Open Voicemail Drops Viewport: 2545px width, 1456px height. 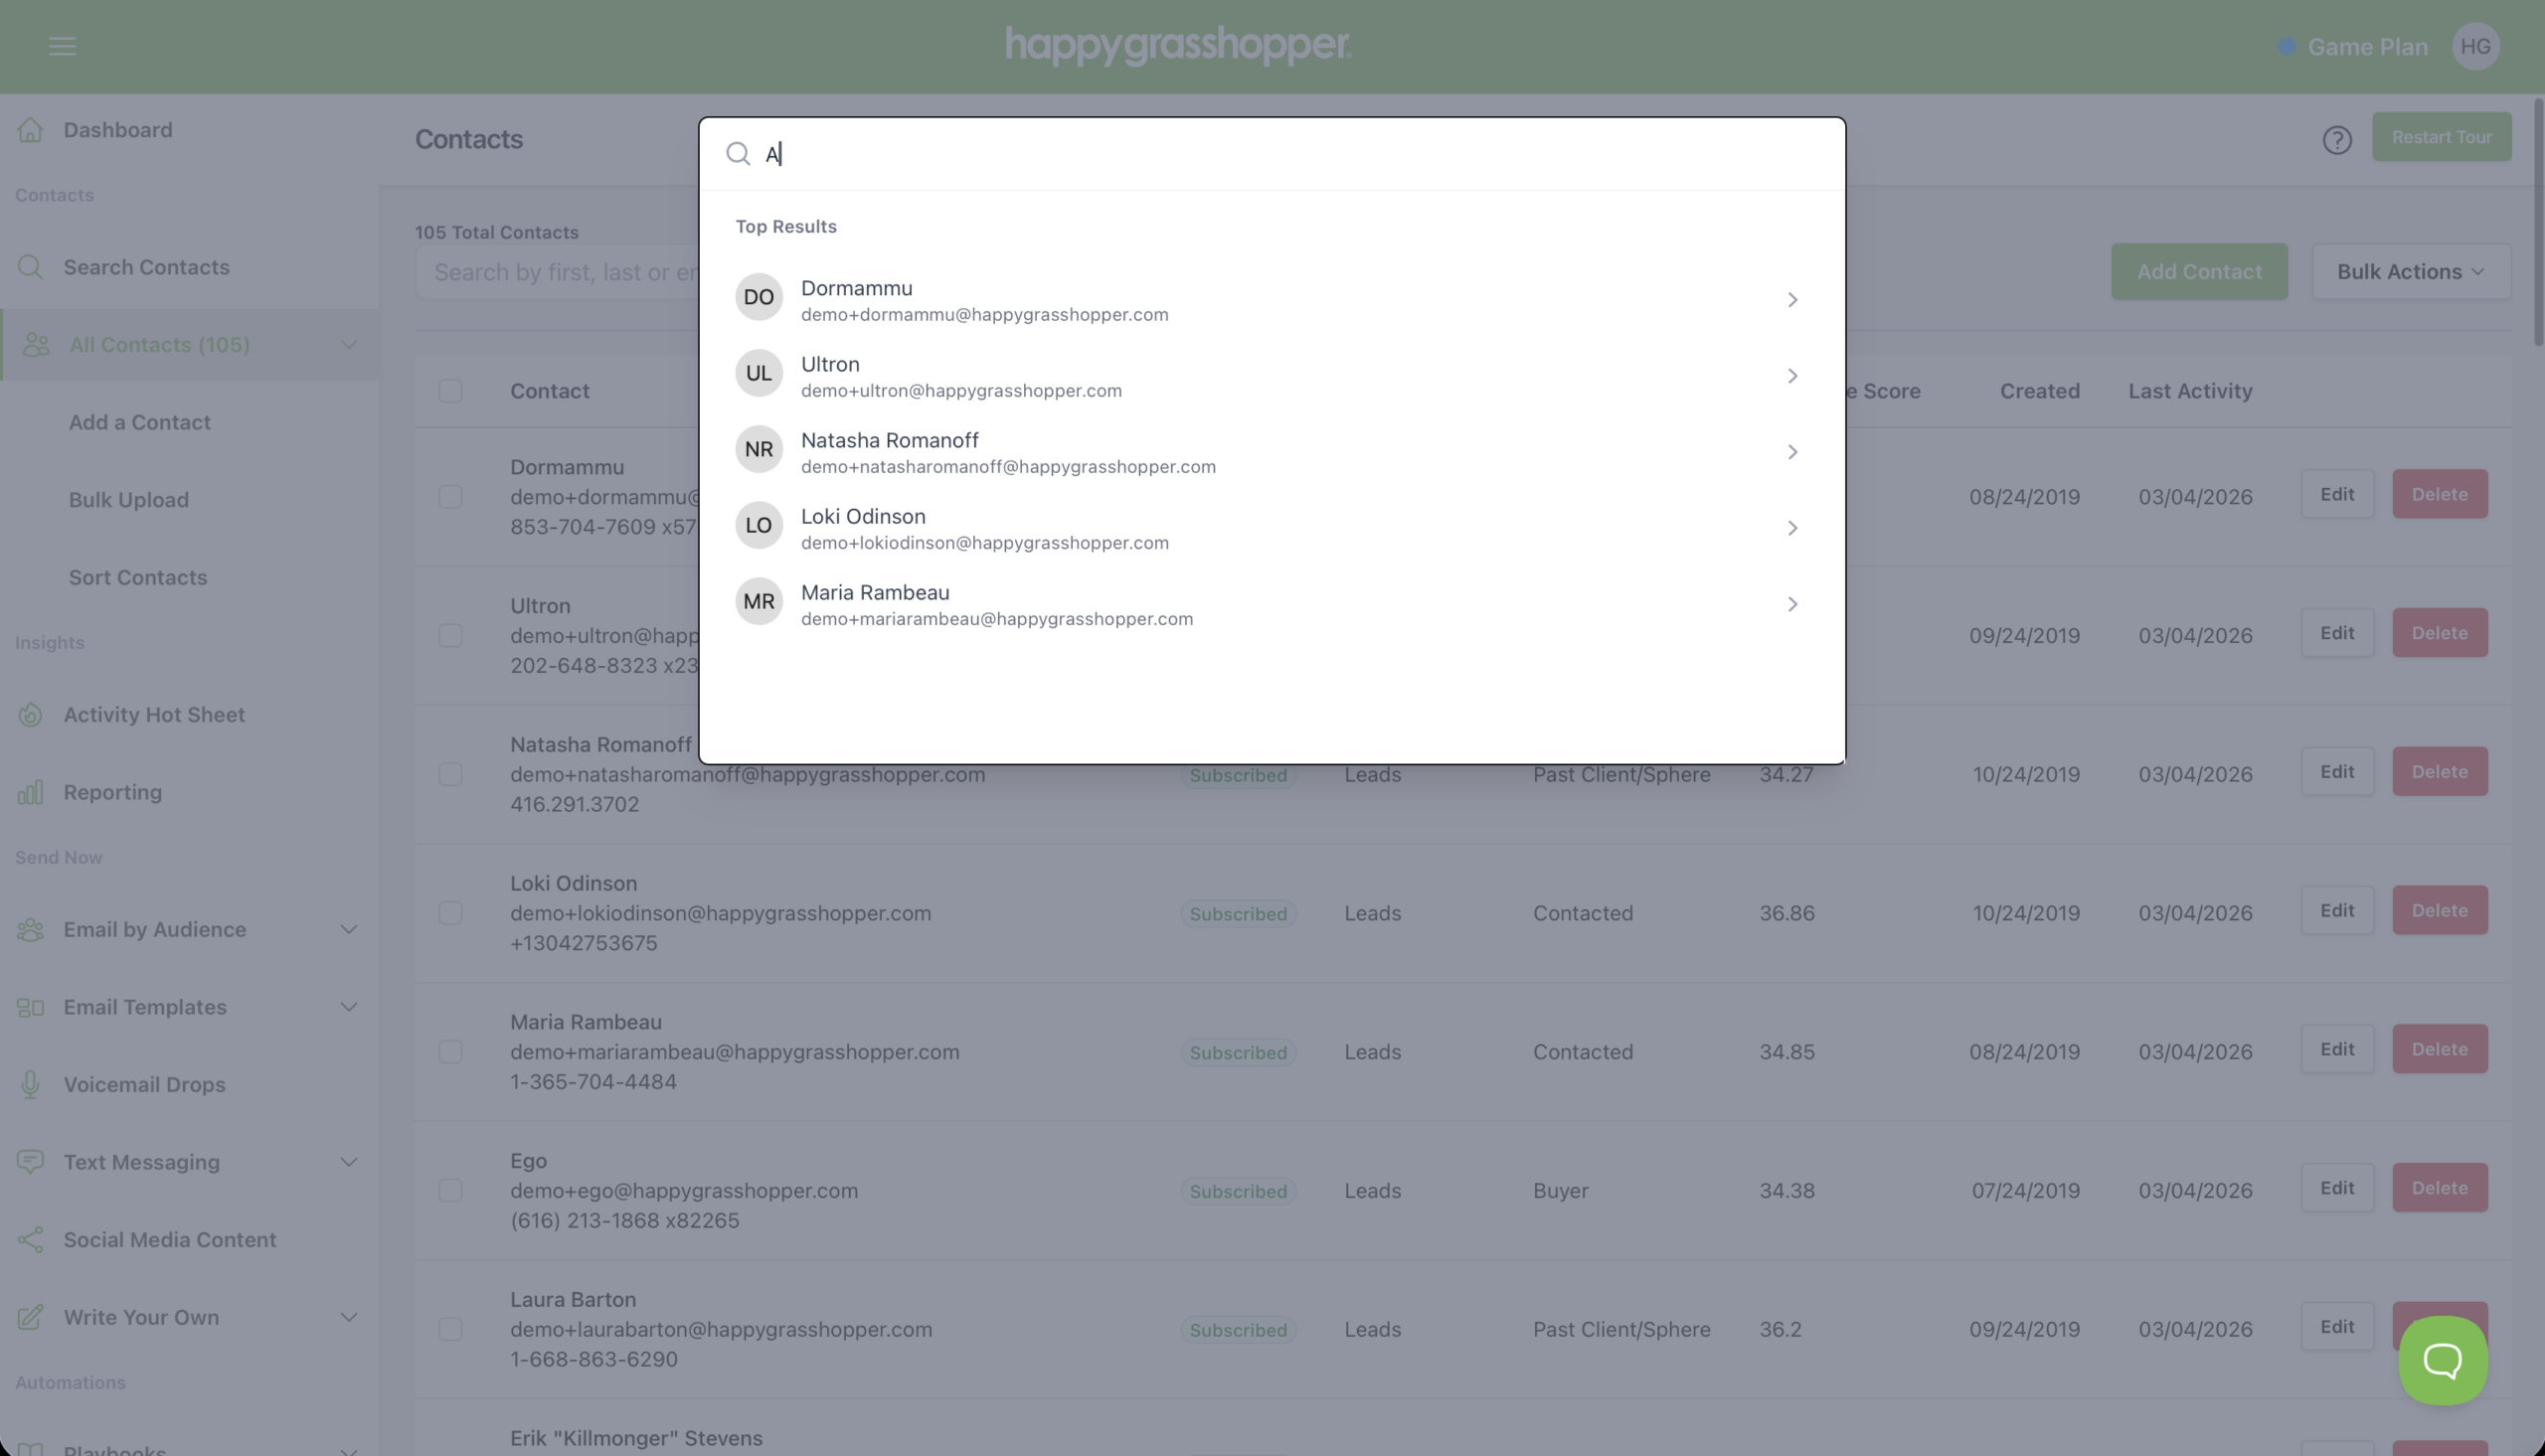coord(145,1085)
